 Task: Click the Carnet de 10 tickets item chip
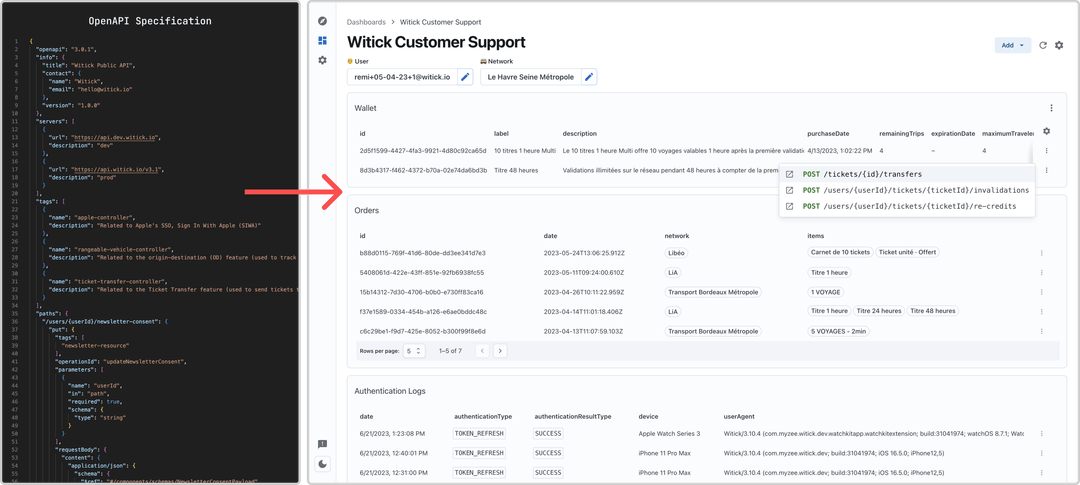[x=840, y=253]
